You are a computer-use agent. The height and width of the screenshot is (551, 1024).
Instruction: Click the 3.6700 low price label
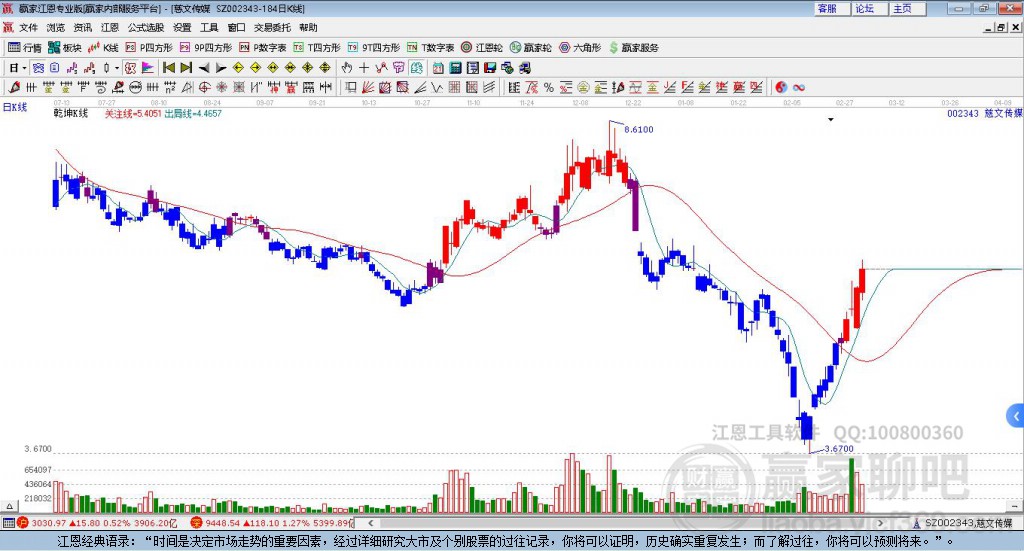click(x=839, y=449)
